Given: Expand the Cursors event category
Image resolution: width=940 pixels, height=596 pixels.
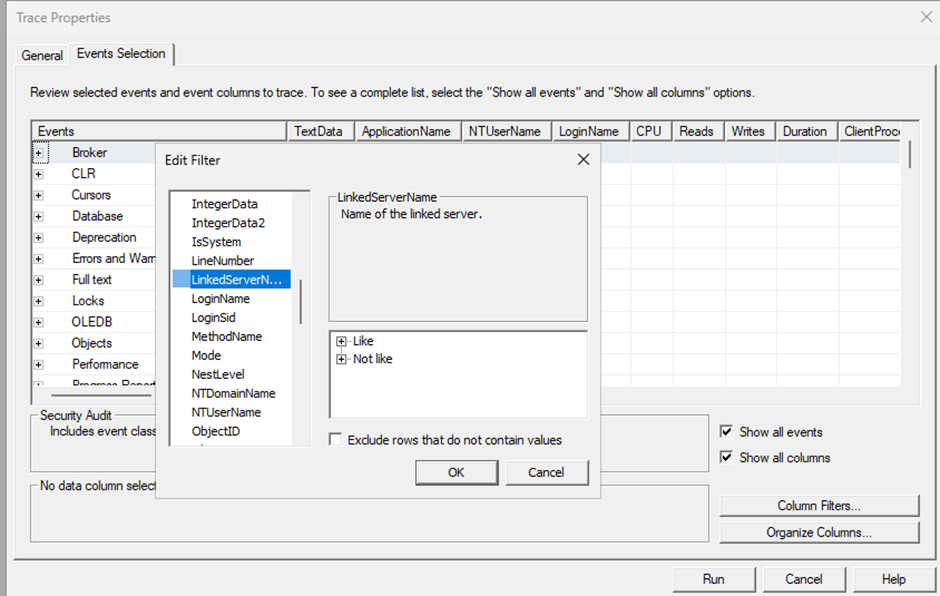Looking at the screenshot, I should click(x=38, y=195).
